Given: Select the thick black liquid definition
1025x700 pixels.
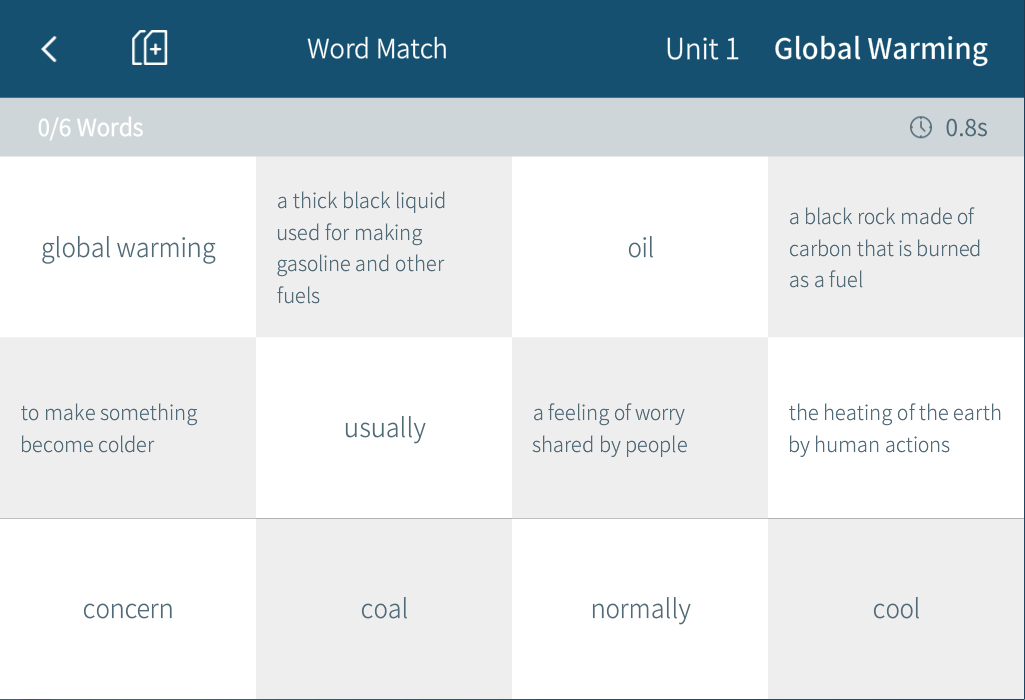Looking at the screenshot, I should [x=384, y=248].
